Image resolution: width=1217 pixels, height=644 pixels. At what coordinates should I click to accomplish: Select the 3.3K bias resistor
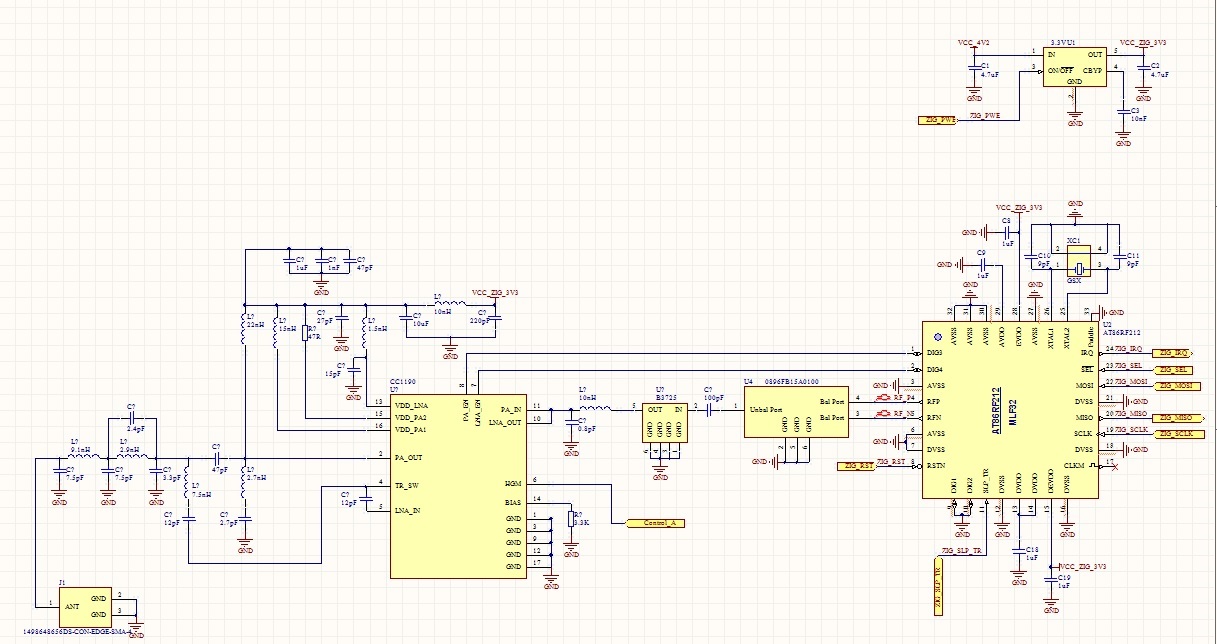pos(571,518)
